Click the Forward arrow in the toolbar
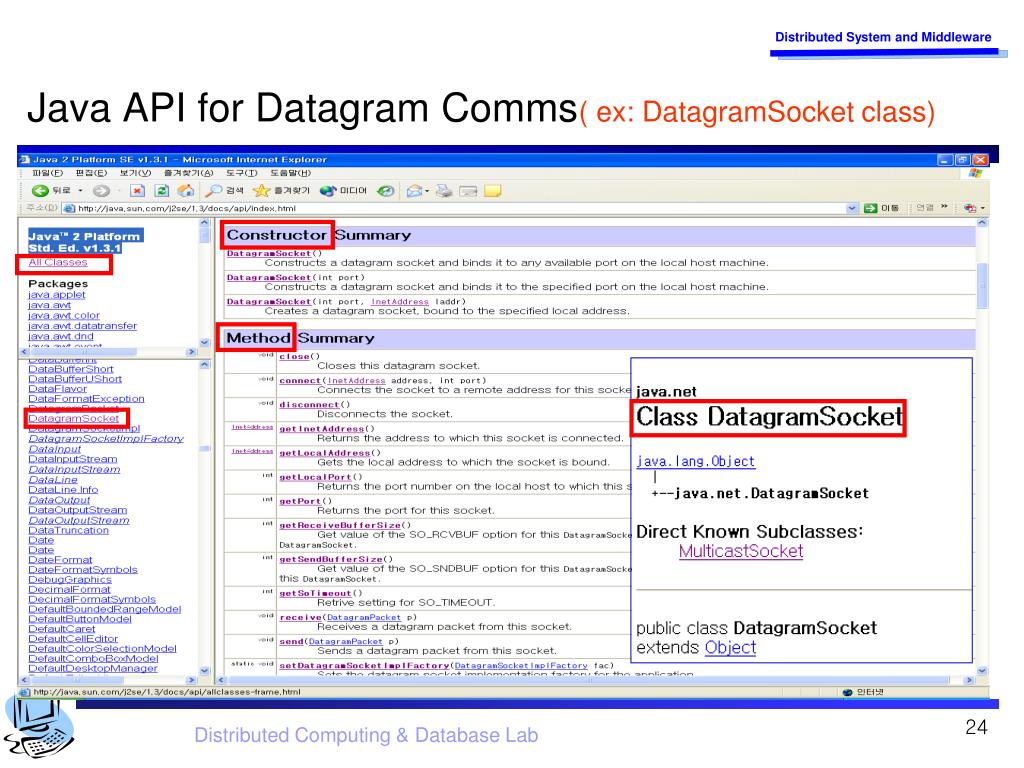The height and width of the screenshot is (768, 1024). (x=100, y=190)
